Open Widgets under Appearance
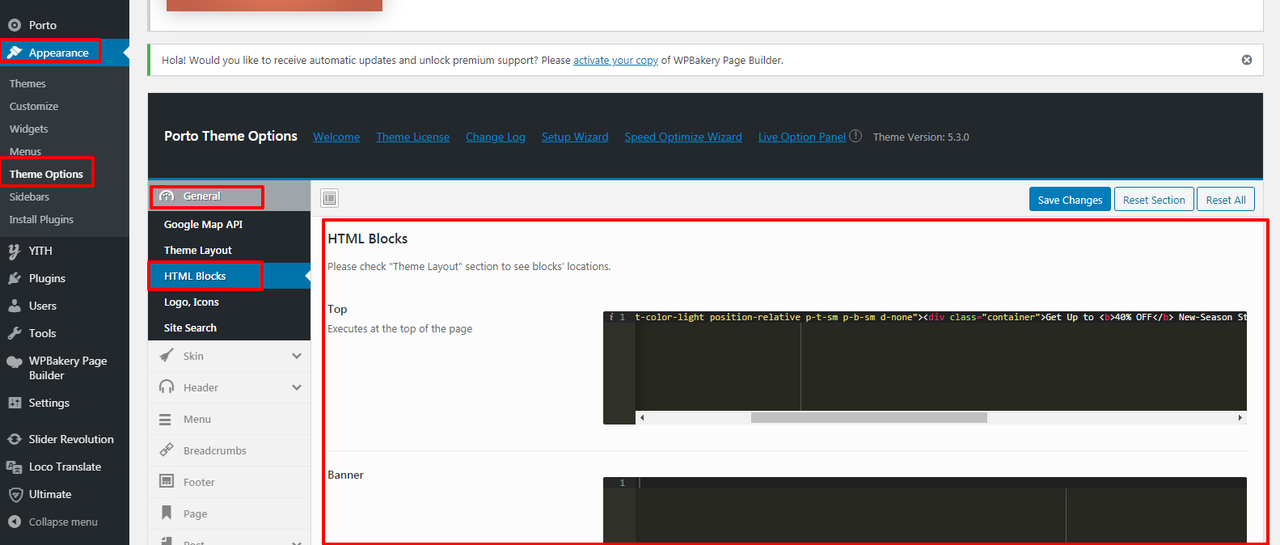Screen dimensions: 1280x545 coord(29,129)
